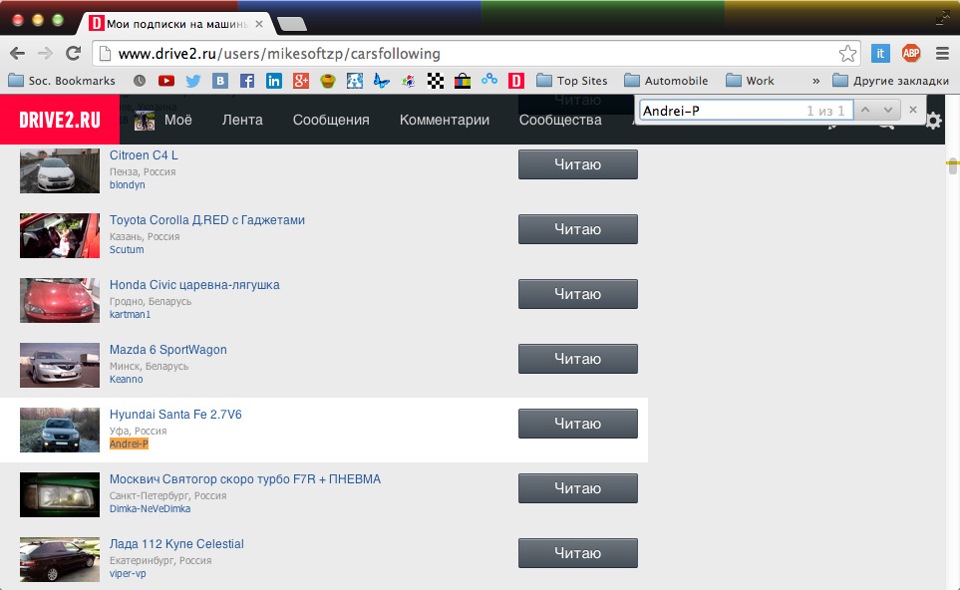
Task: Expand the Work bookmark folder
Action: coord(750,81)
